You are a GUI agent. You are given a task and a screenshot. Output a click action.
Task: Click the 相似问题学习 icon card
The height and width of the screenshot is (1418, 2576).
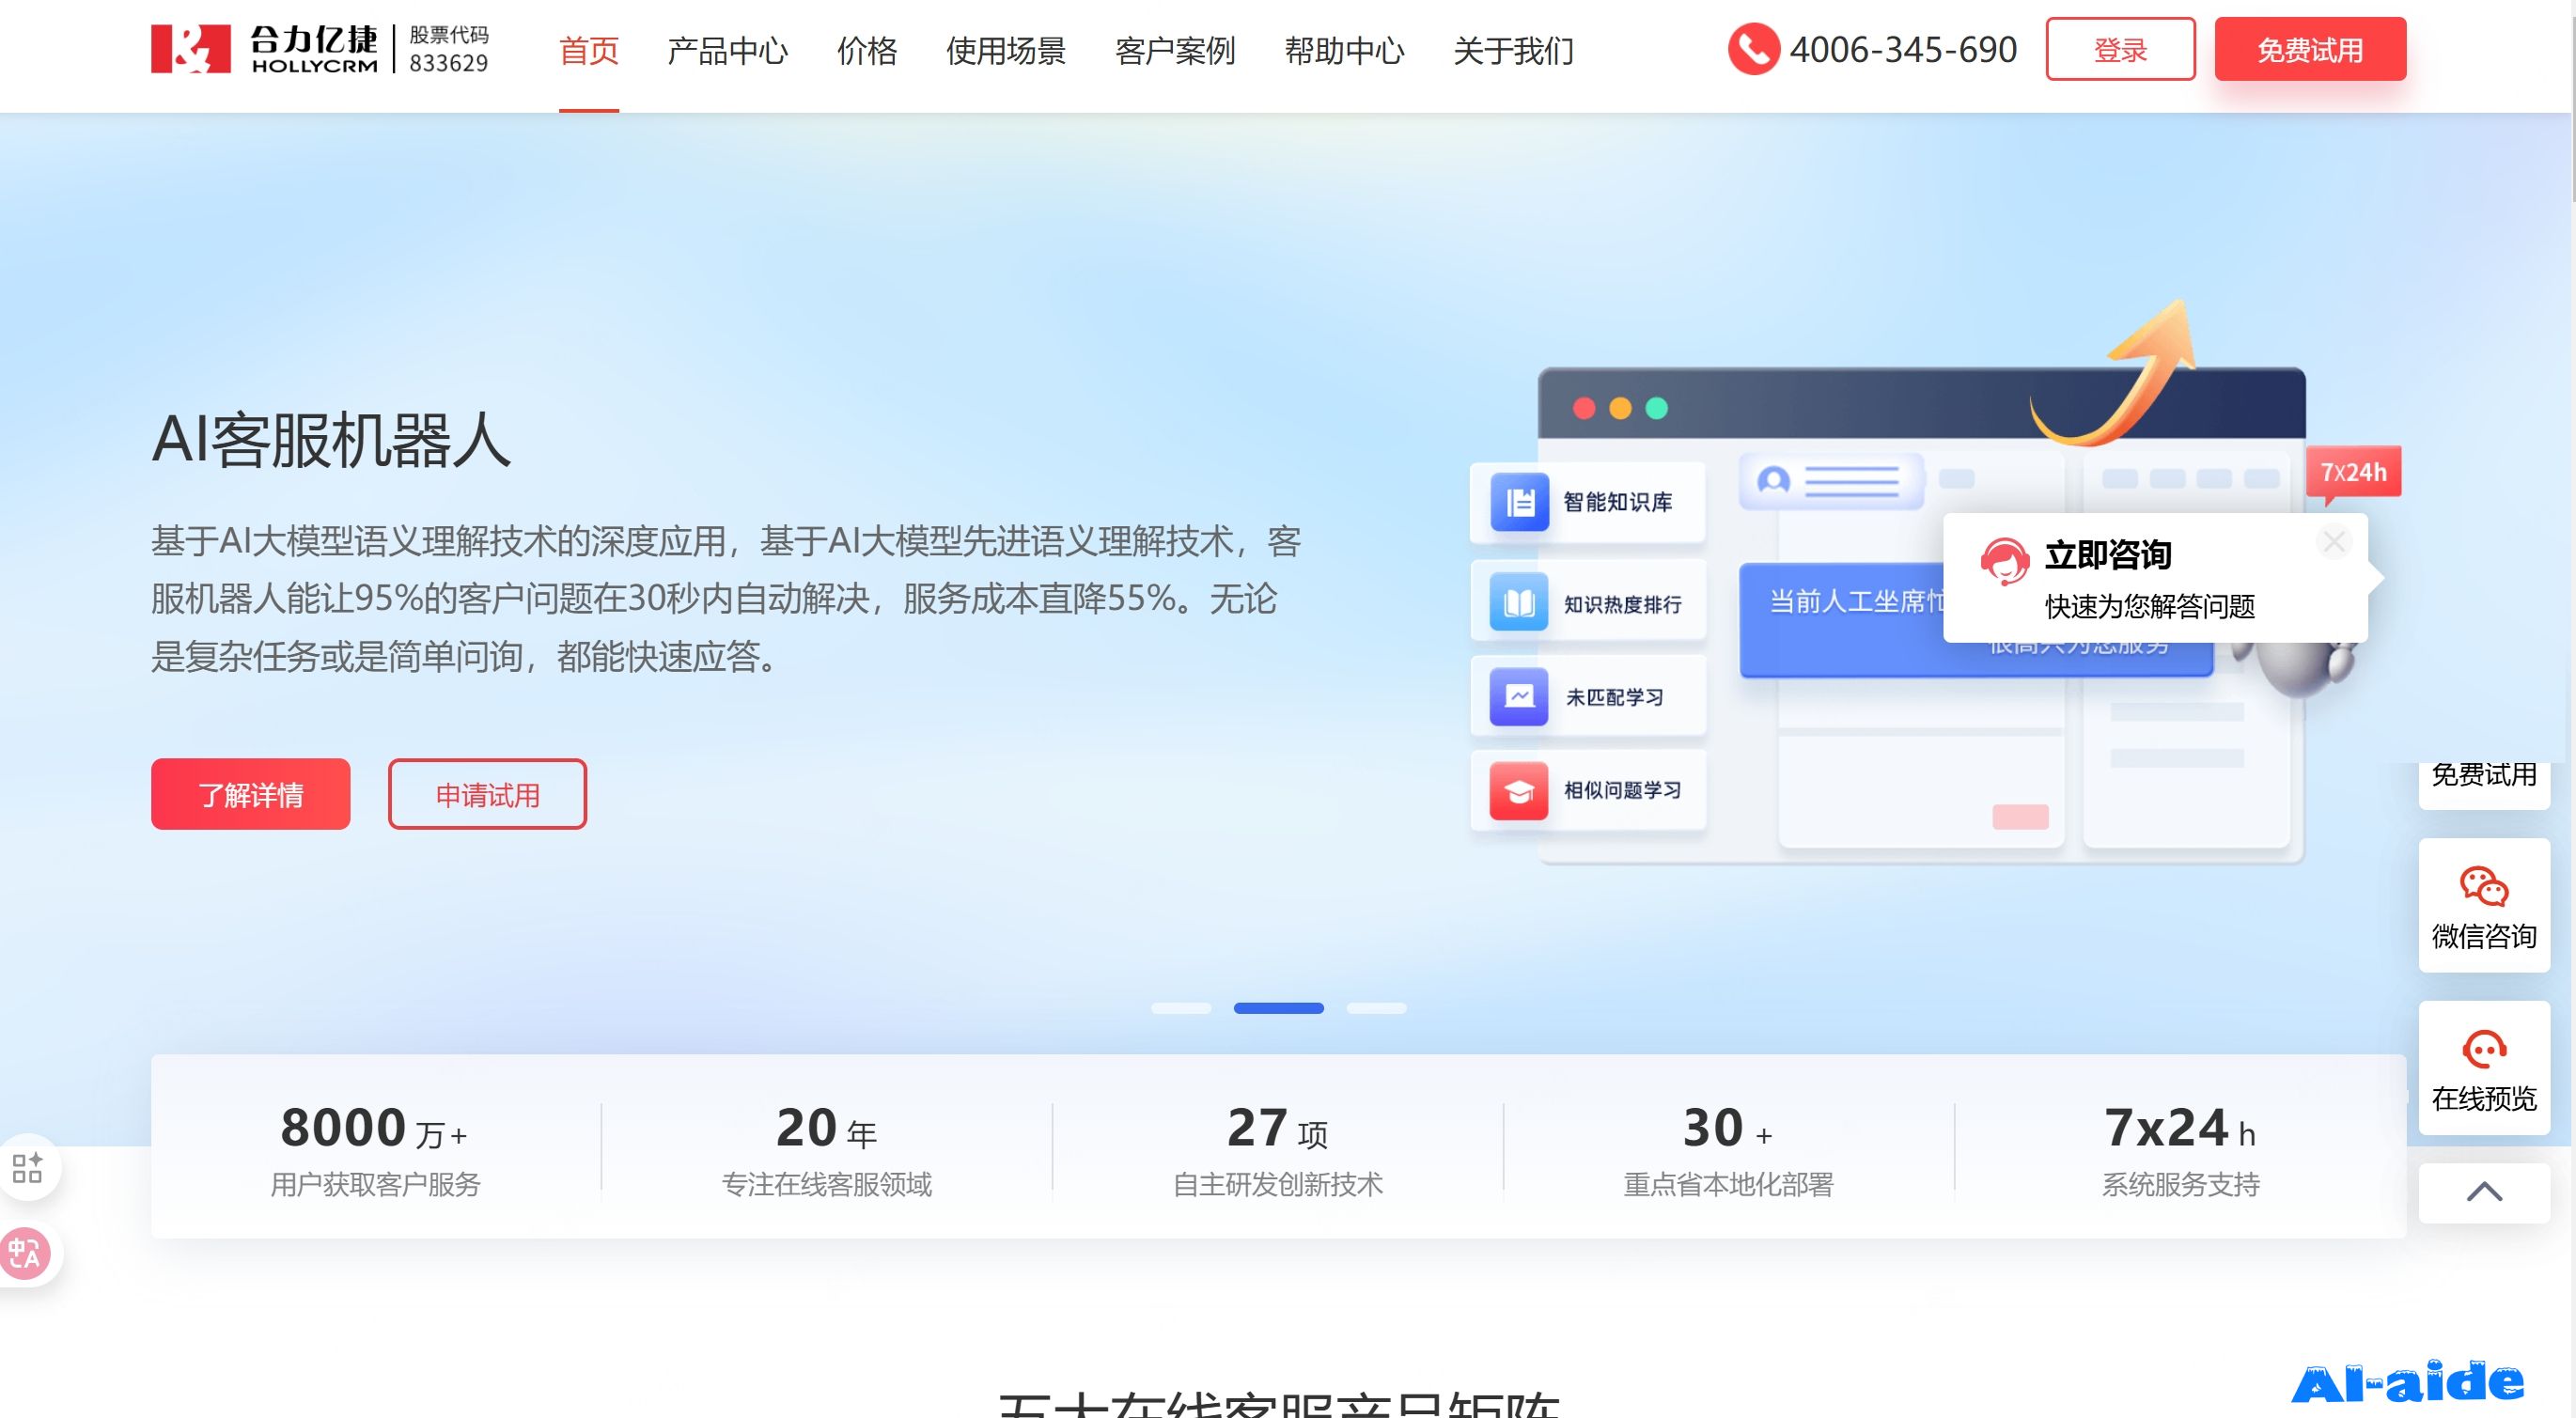[1587, 790]
